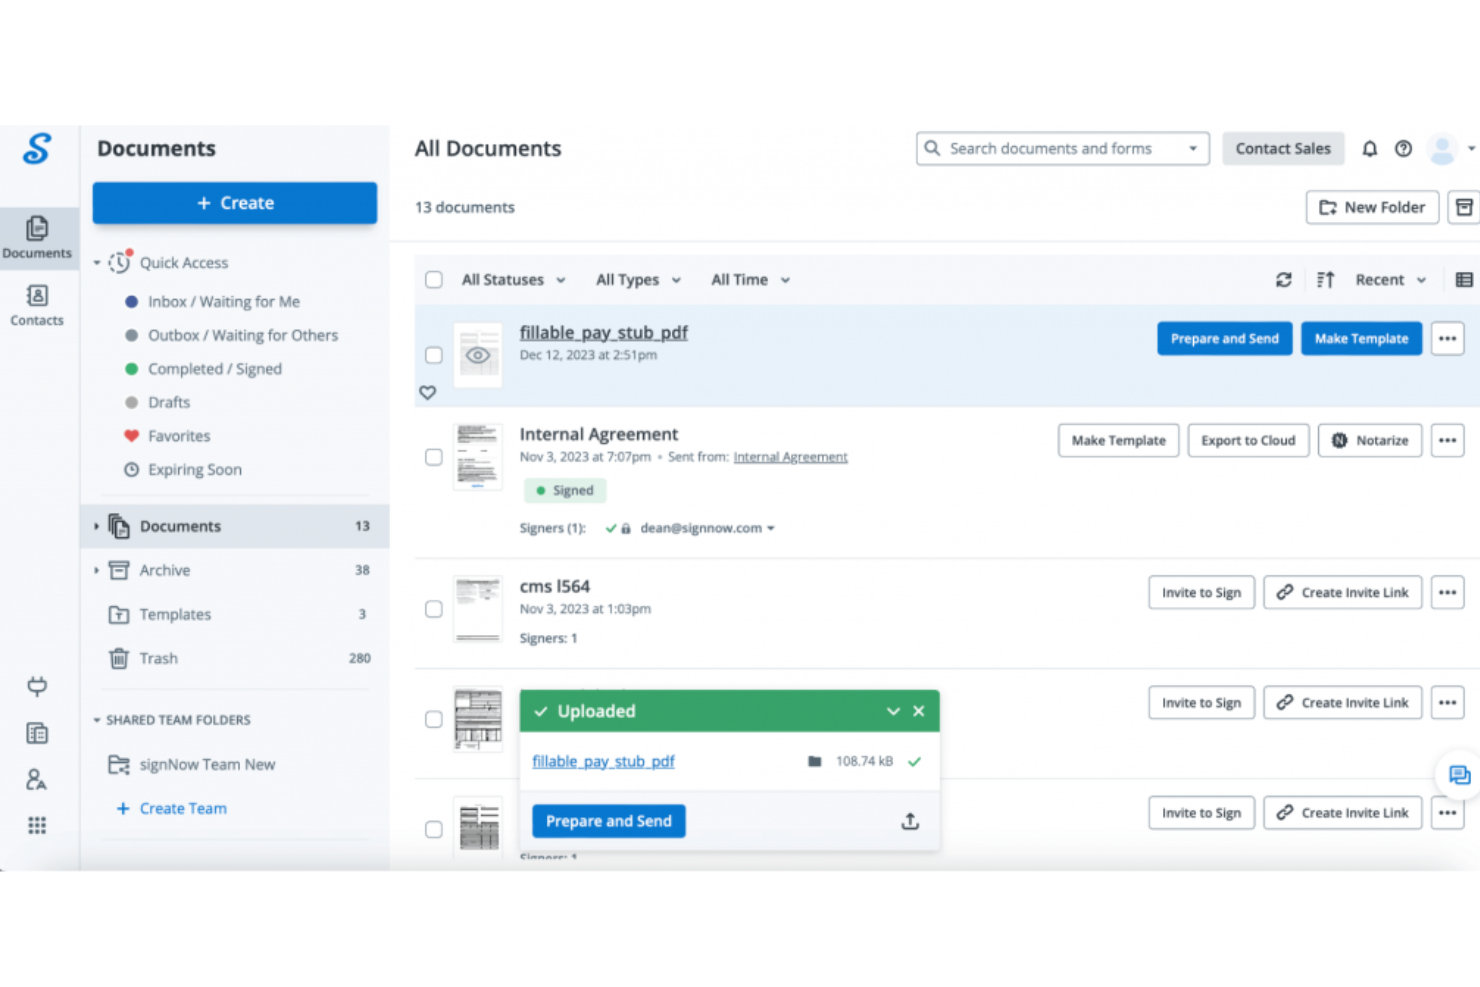This screenshot has height=987, width=1480.
Task: Select the cms I564 document checkbox
Action: click(x=434, y=609)
